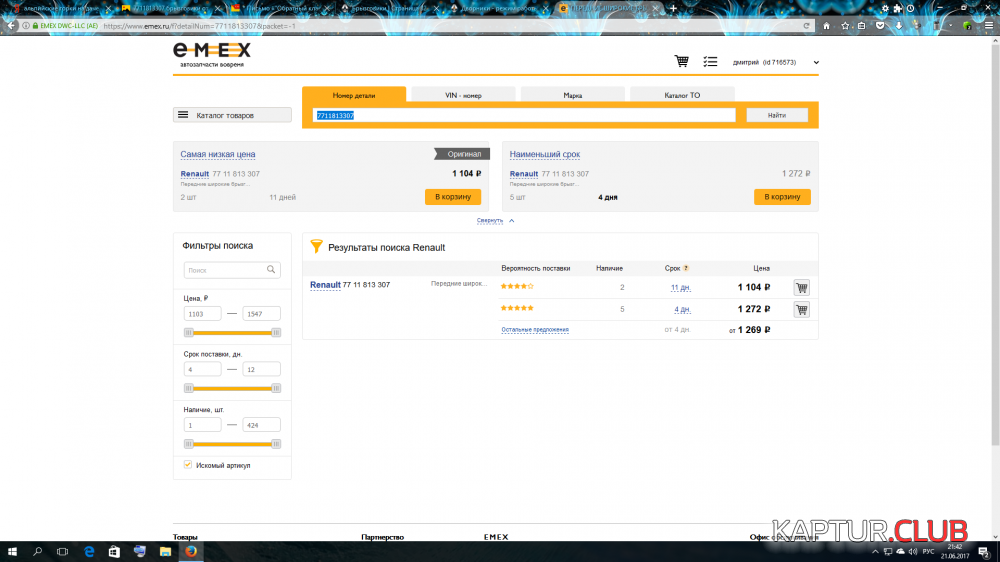Open the orders checklist icon in header
Viewport: 1000px width, 562px height.
coord(710,62)
